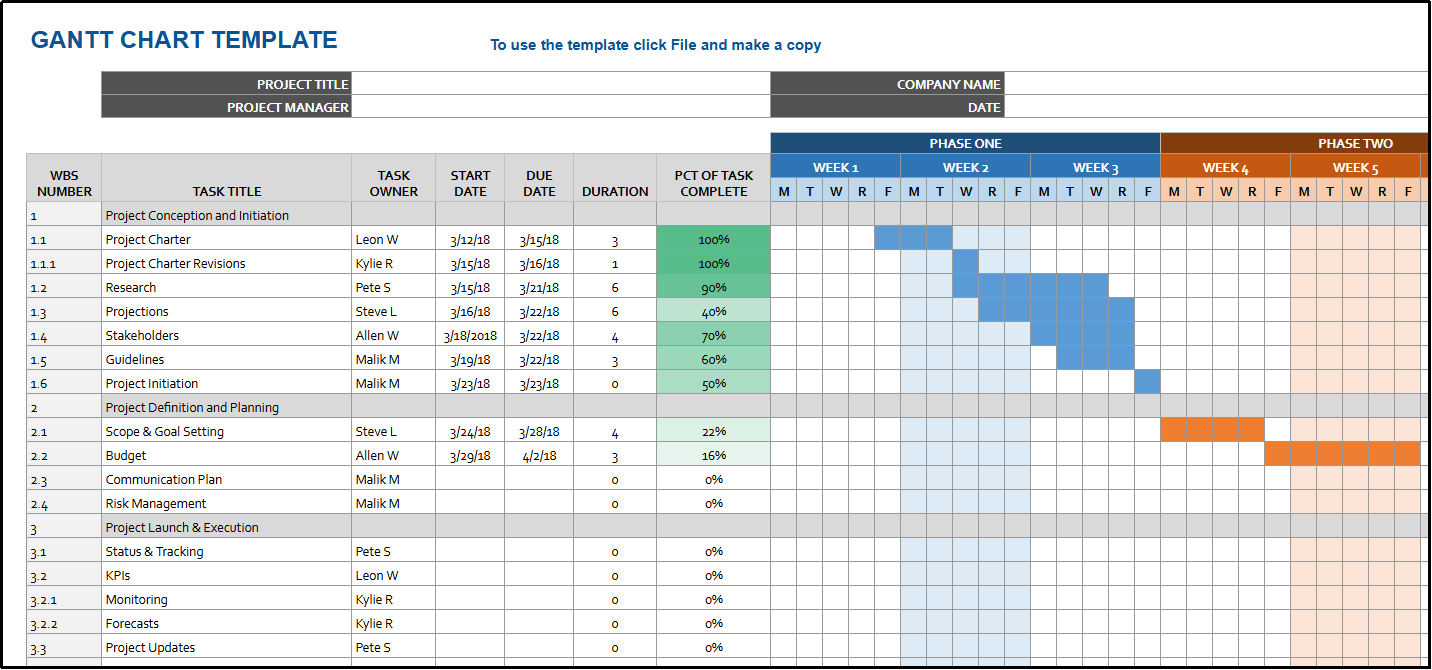
Task: Click the Date entry cell
Action: click(1215, 107)
